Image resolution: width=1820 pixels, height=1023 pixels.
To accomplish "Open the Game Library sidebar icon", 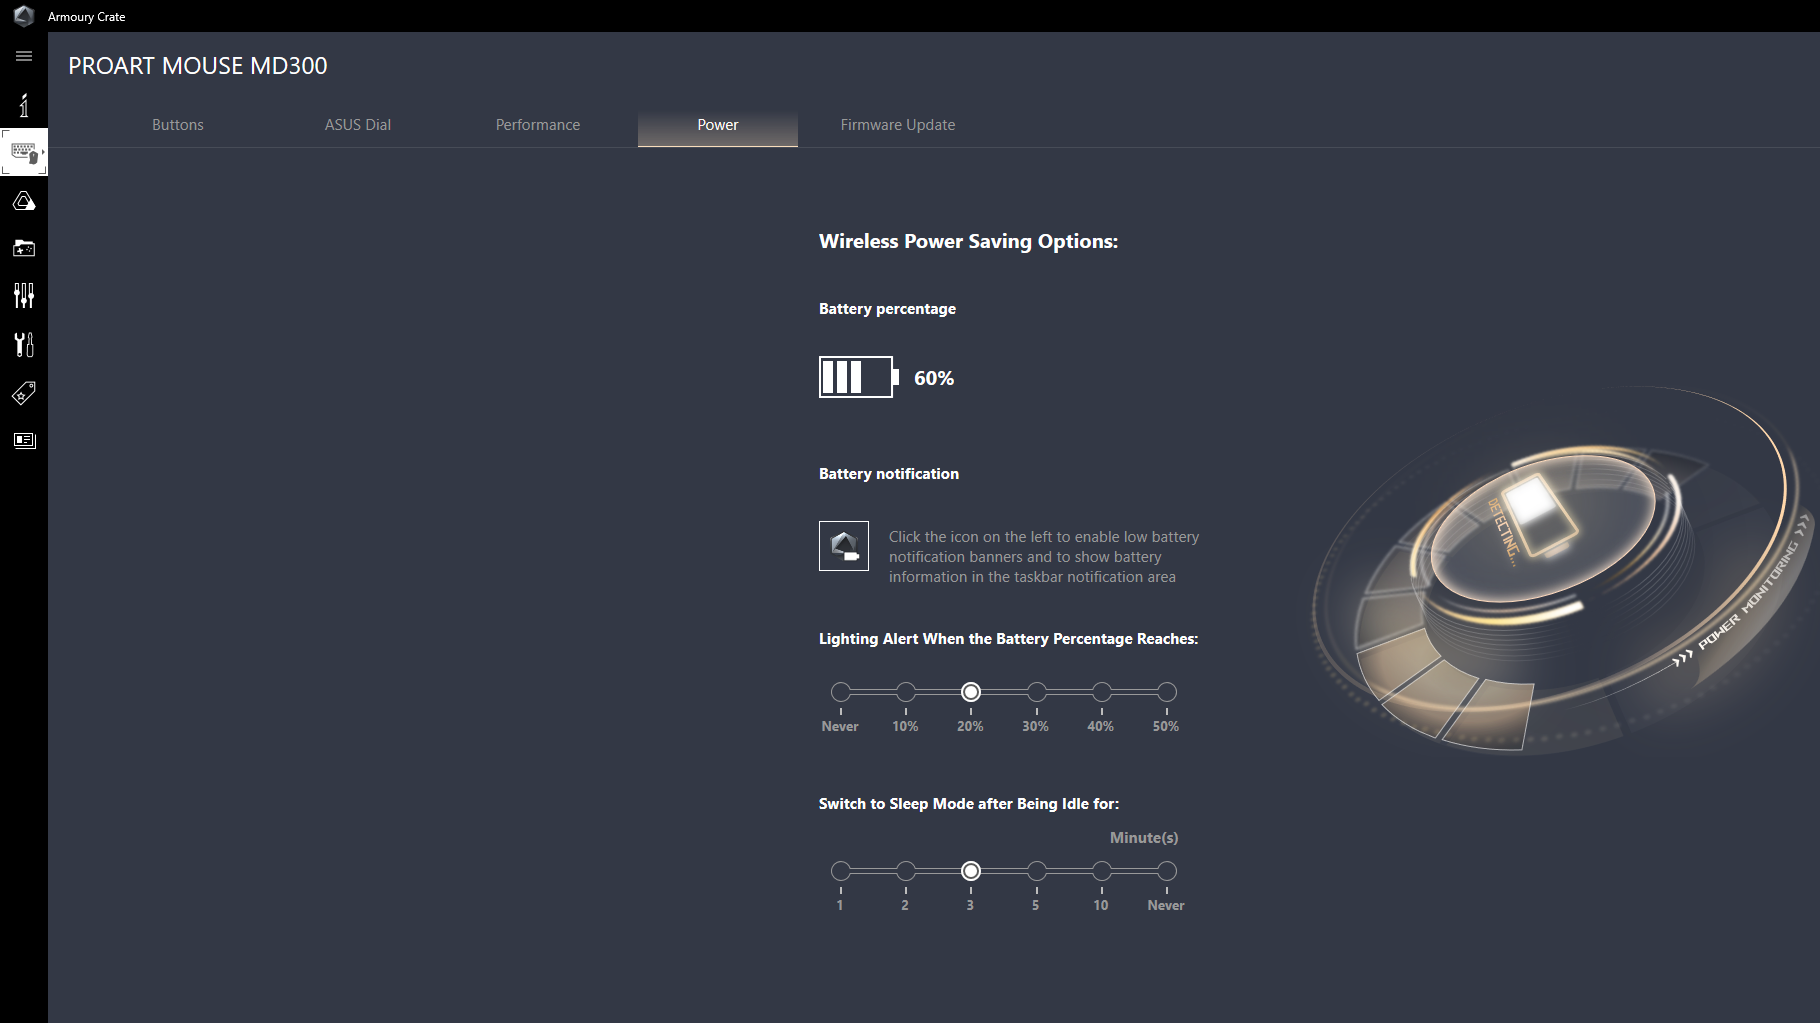I will pyautogui.click(x=24, y=248).
